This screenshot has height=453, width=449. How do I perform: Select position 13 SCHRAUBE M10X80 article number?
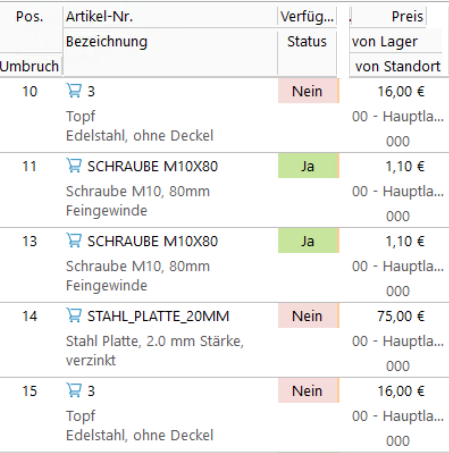click(x=152, y=241)
